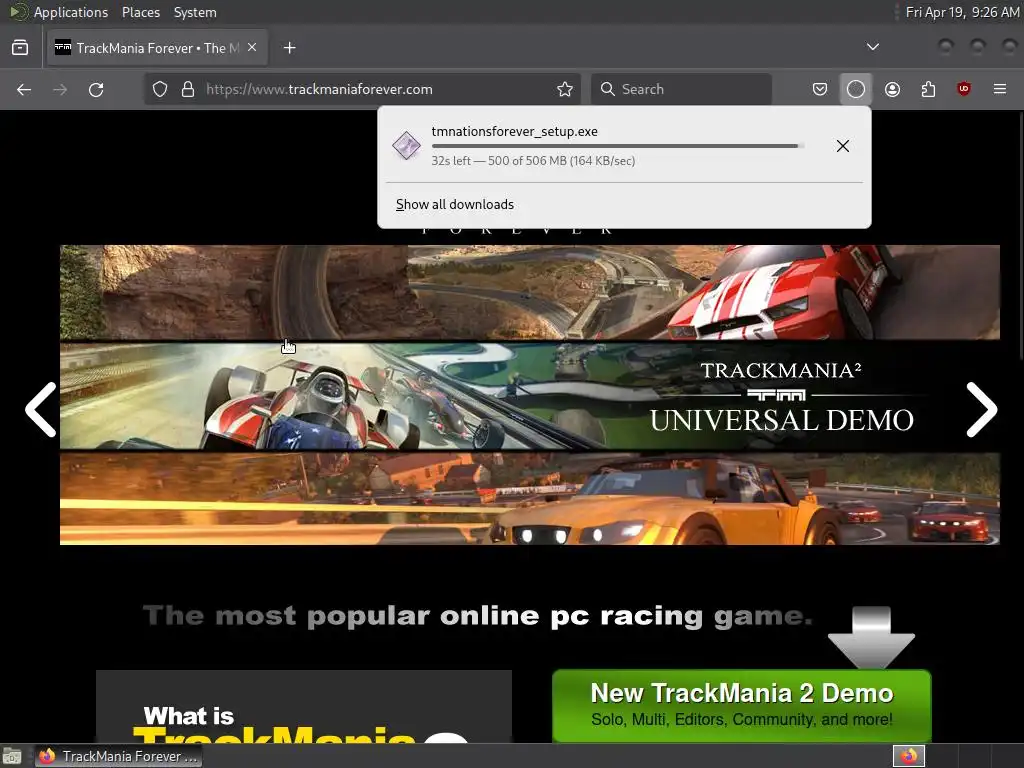Click the show desktop icon in taskbar
The height and width of the screenshot is (768, 1024).
coord(12,756)
